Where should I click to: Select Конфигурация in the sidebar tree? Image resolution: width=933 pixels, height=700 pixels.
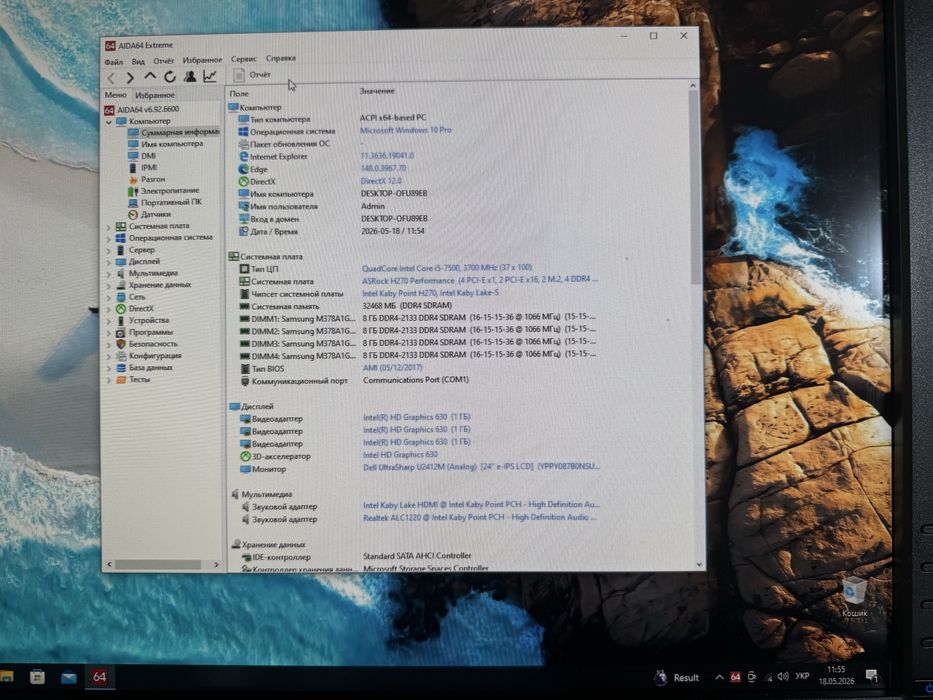coord(149,356)
